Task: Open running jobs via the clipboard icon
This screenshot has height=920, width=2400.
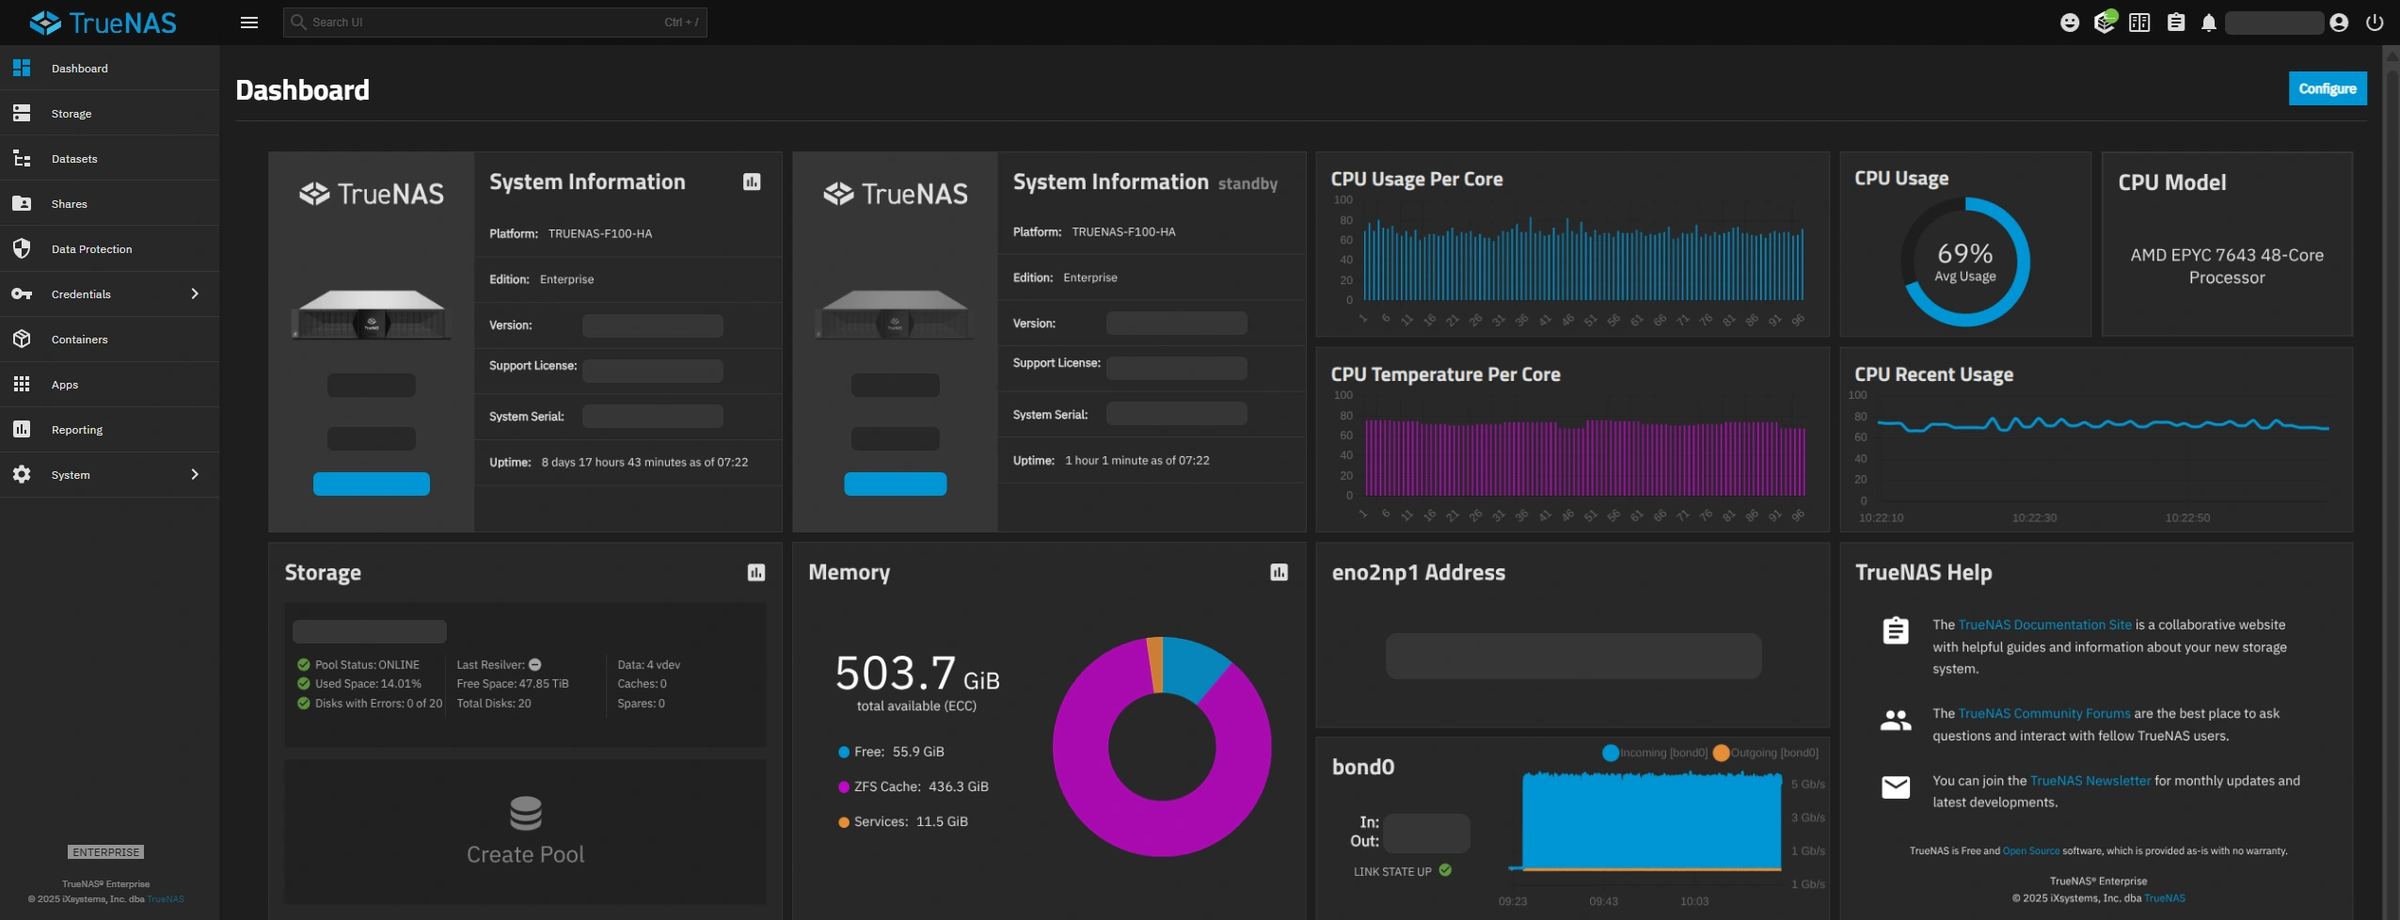Action: (2175, 21)
